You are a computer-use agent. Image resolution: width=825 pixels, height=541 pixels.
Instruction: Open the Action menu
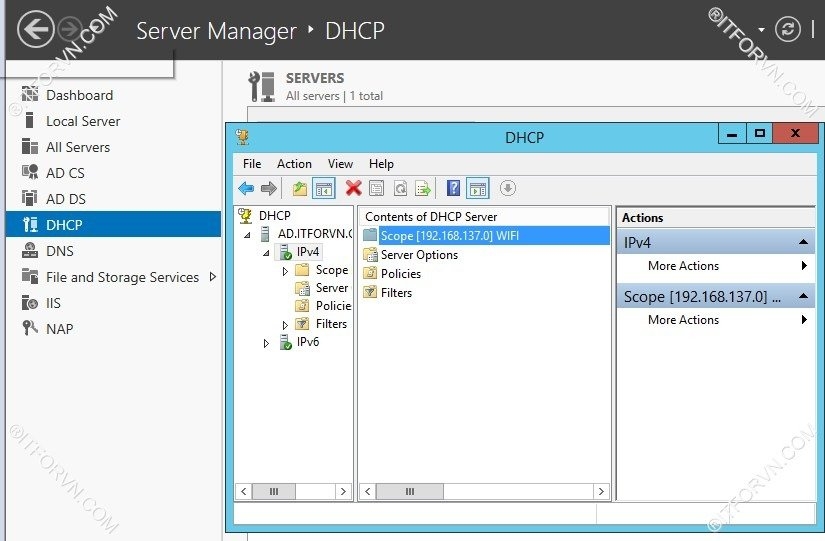[x=294, y=164]
